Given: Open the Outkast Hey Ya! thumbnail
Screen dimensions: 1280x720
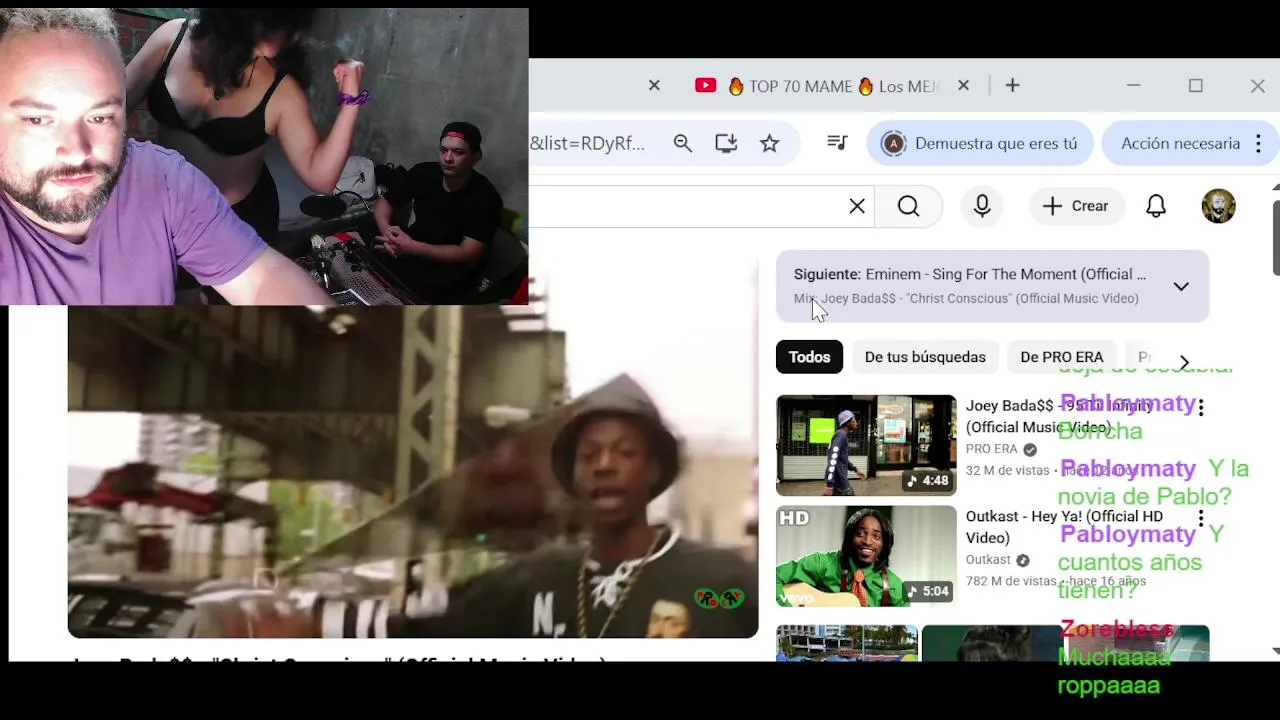Looking at the screenshot, I should click(866, 556).
